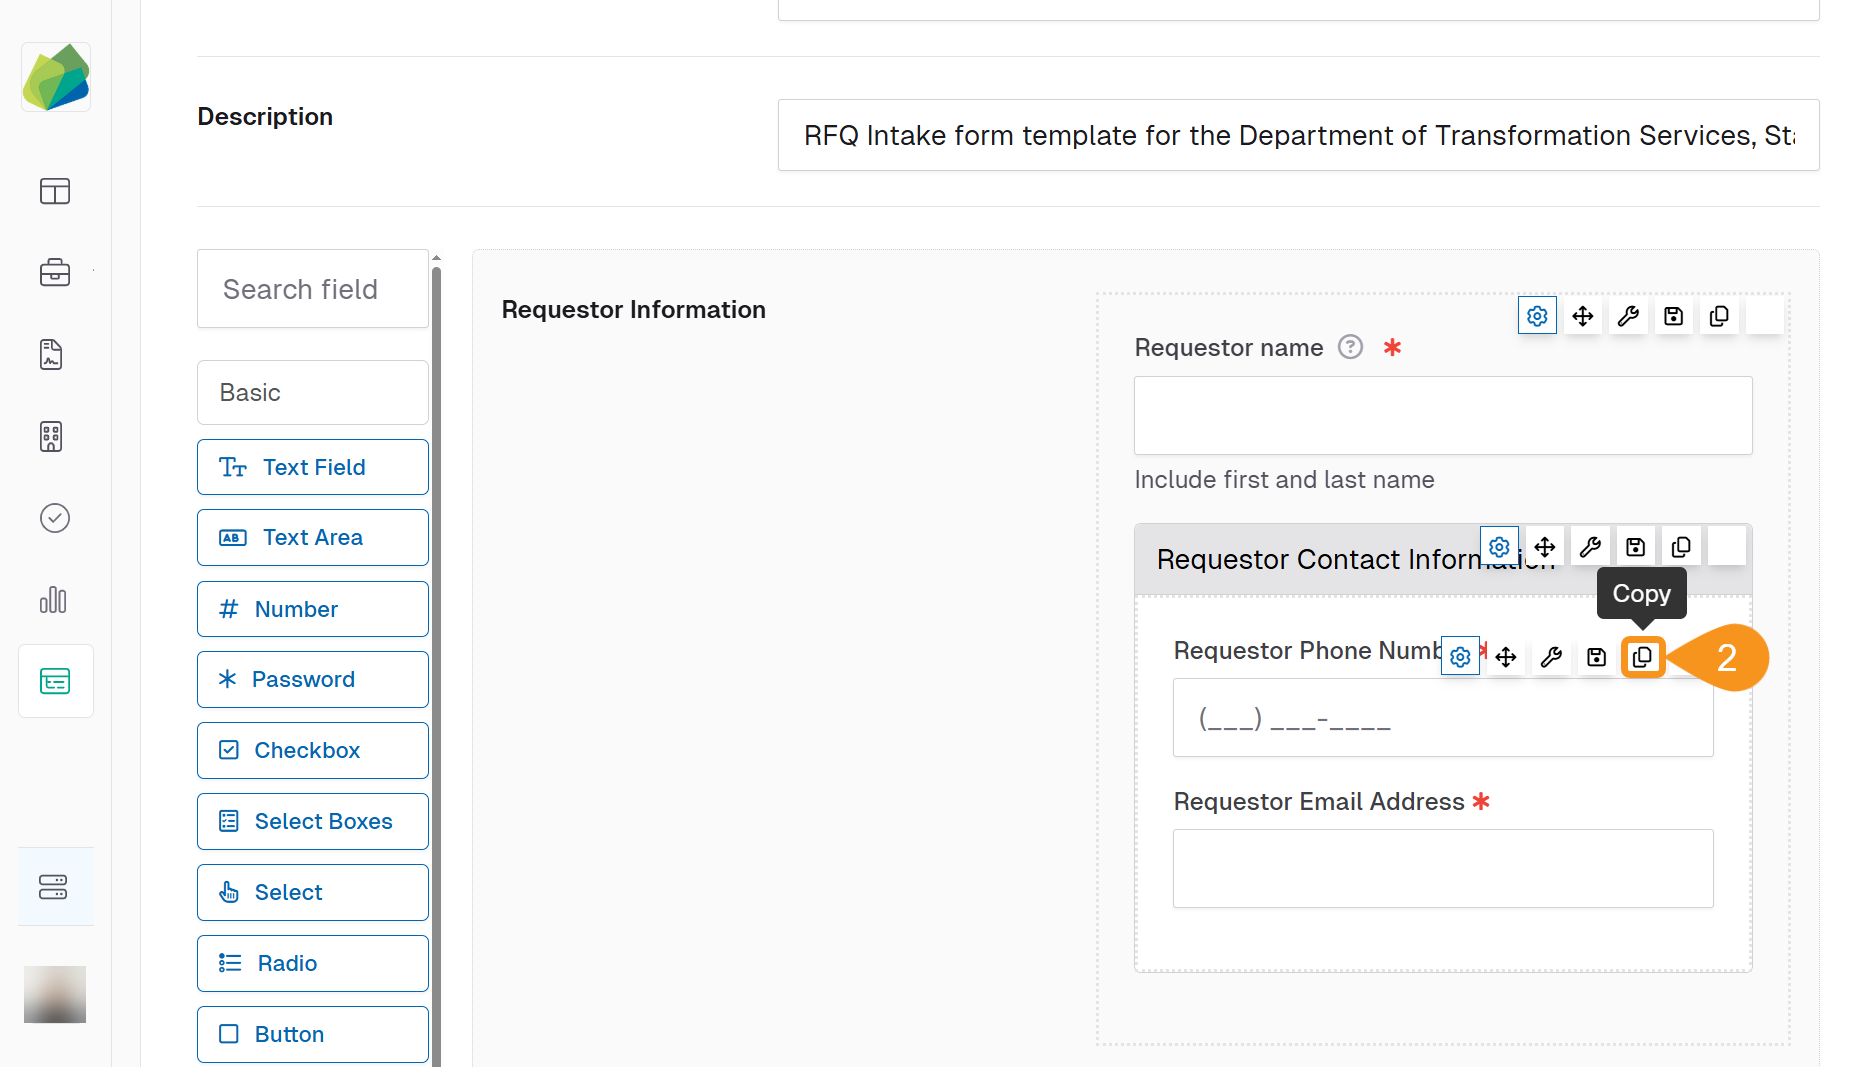Open the server icon in sidebar
Screen dimensions: 1875x1067
tap(54, 887)
